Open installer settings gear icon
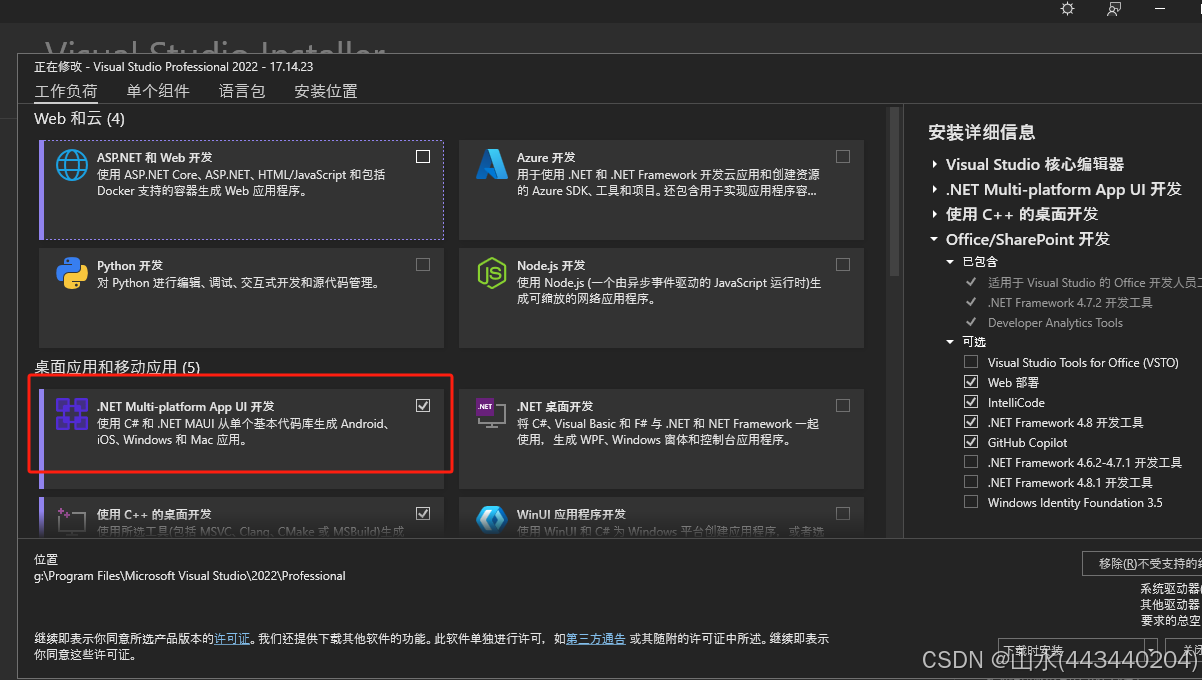Screen dimensions: 1202x680 tap(1068, 8)
